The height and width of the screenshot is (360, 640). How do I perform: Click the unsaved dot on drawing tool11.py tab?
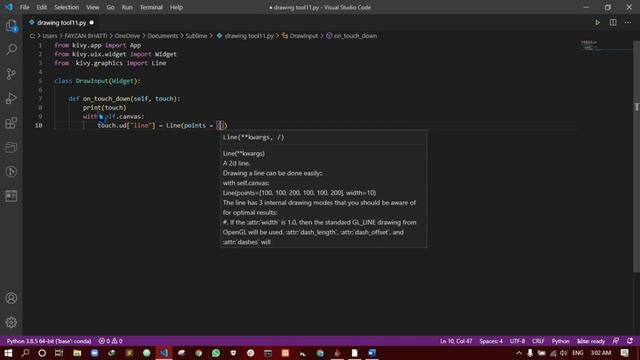91,23
